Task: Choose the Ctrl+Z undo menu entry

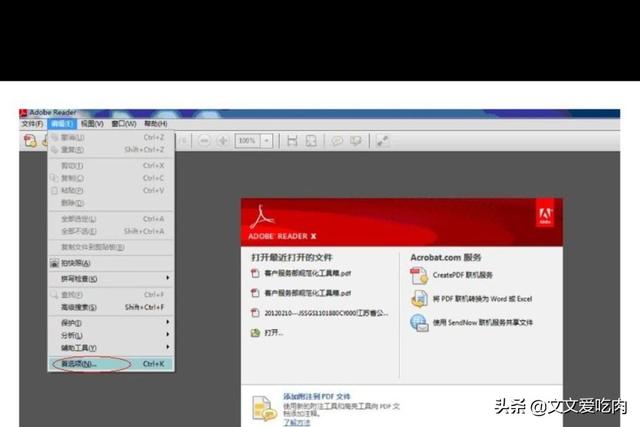Action: (x=111, y=138)
